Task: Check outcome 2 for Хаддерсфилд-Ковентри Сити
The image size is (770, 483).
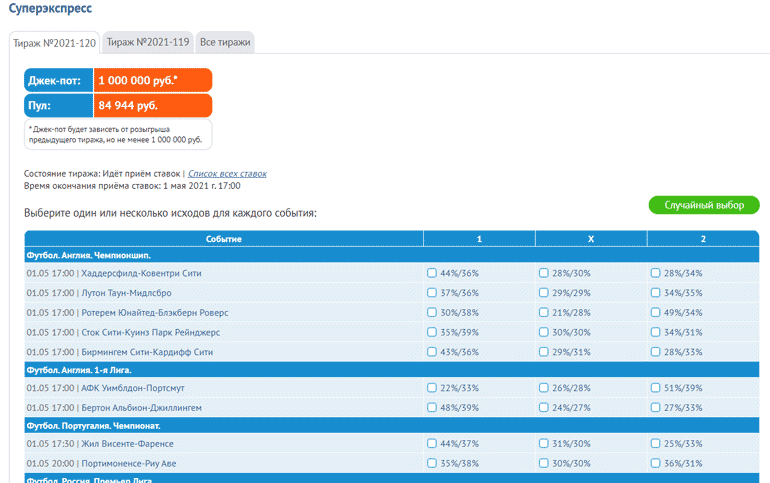Action: [656, 273]
